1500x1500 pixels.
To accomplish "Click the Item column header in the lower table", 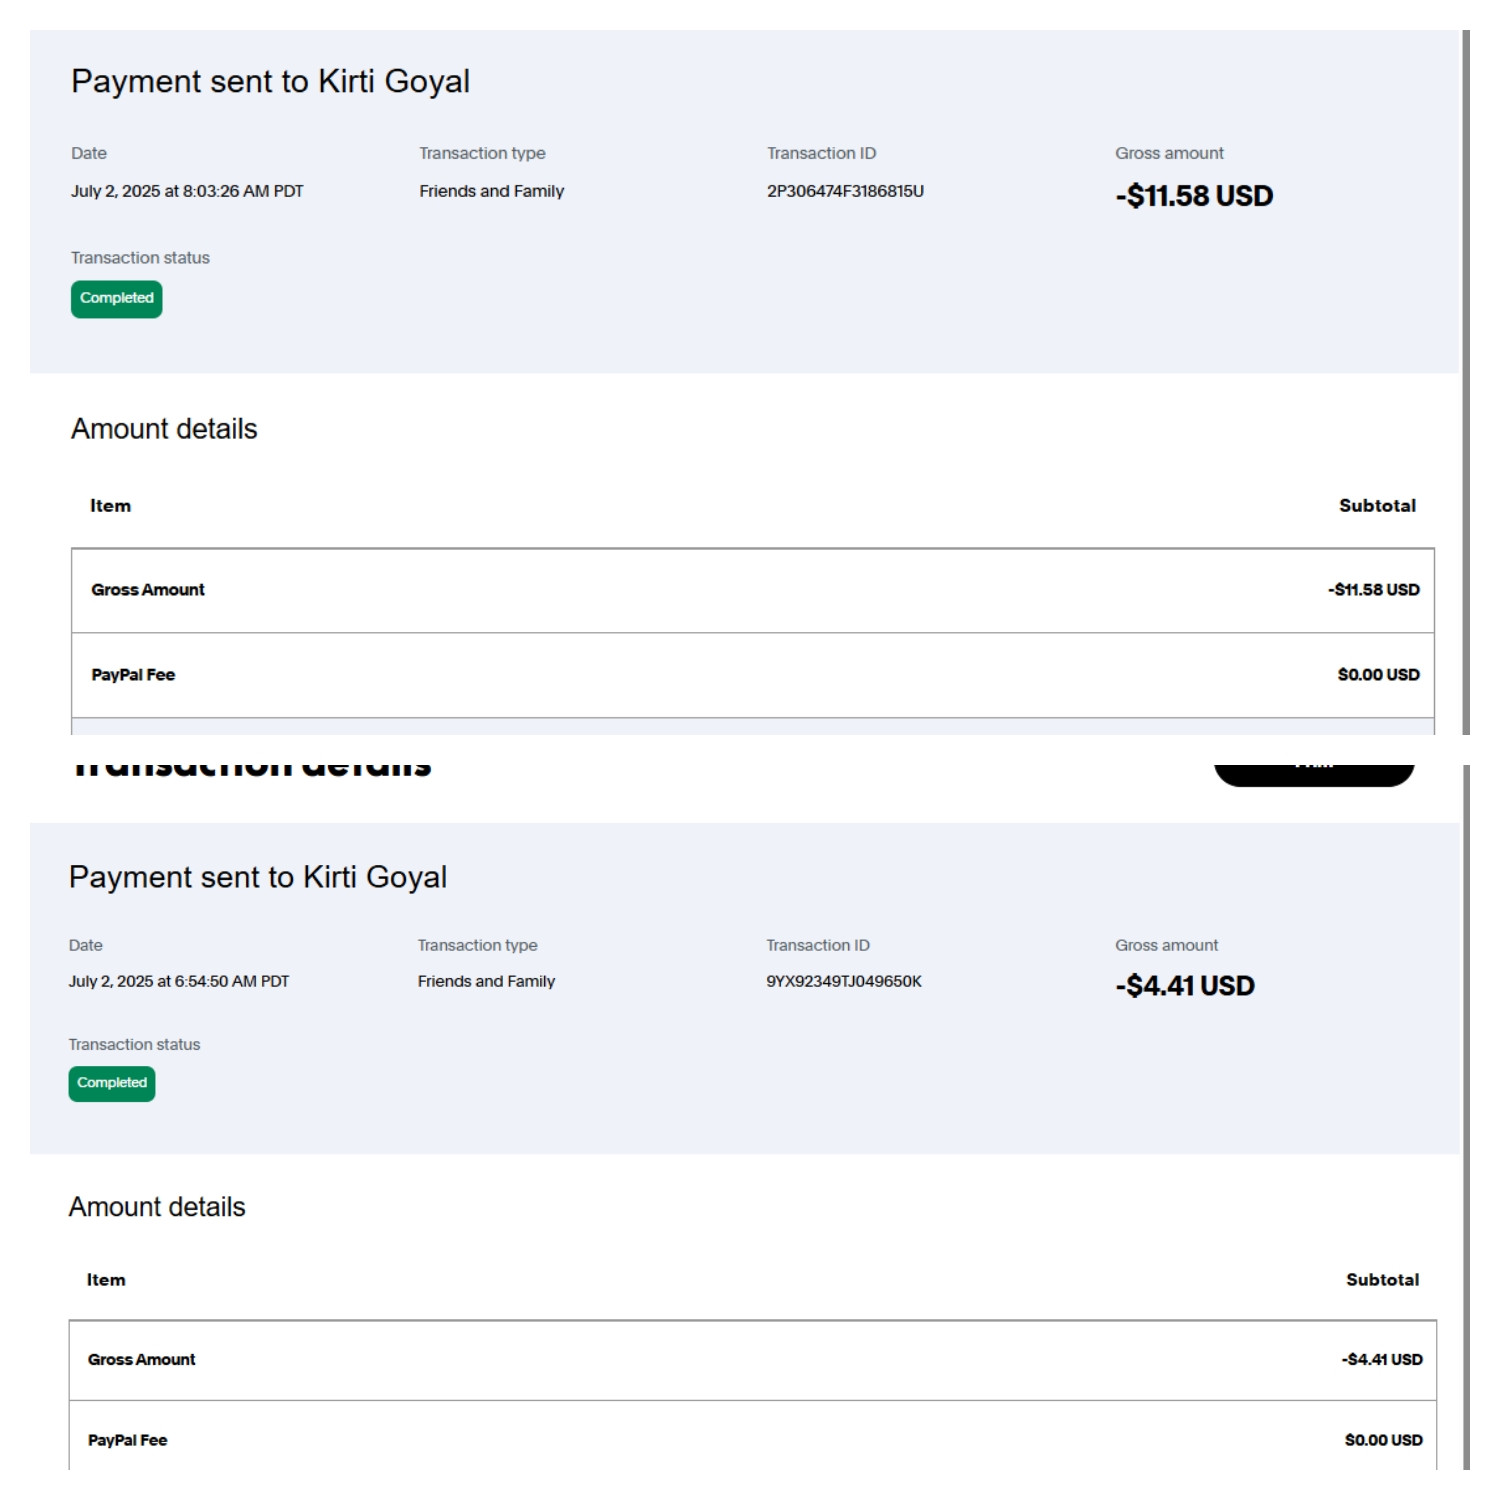I will tap(106, 1280).
